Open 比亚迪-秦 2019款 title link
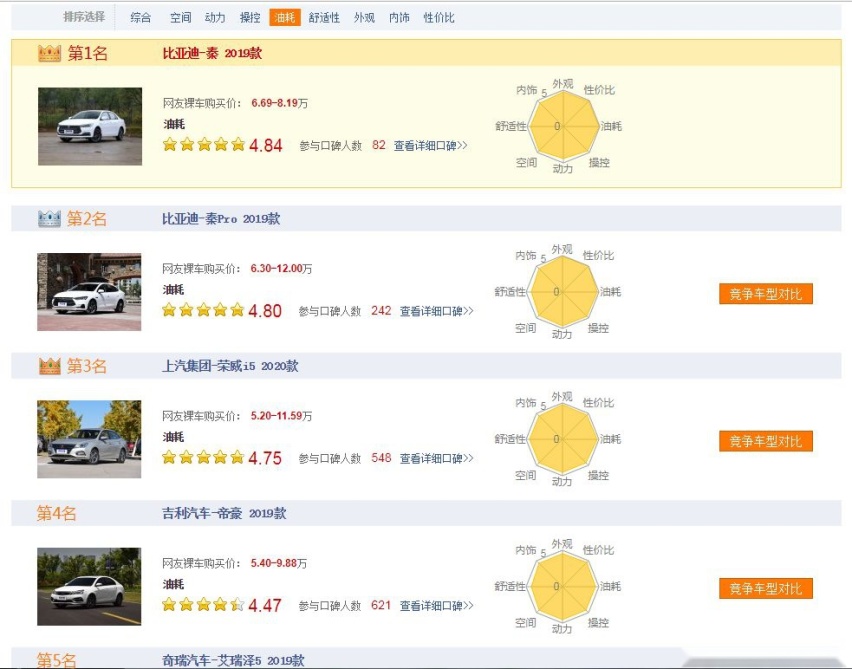Screen dimensions: 852x669 point(212,53)
